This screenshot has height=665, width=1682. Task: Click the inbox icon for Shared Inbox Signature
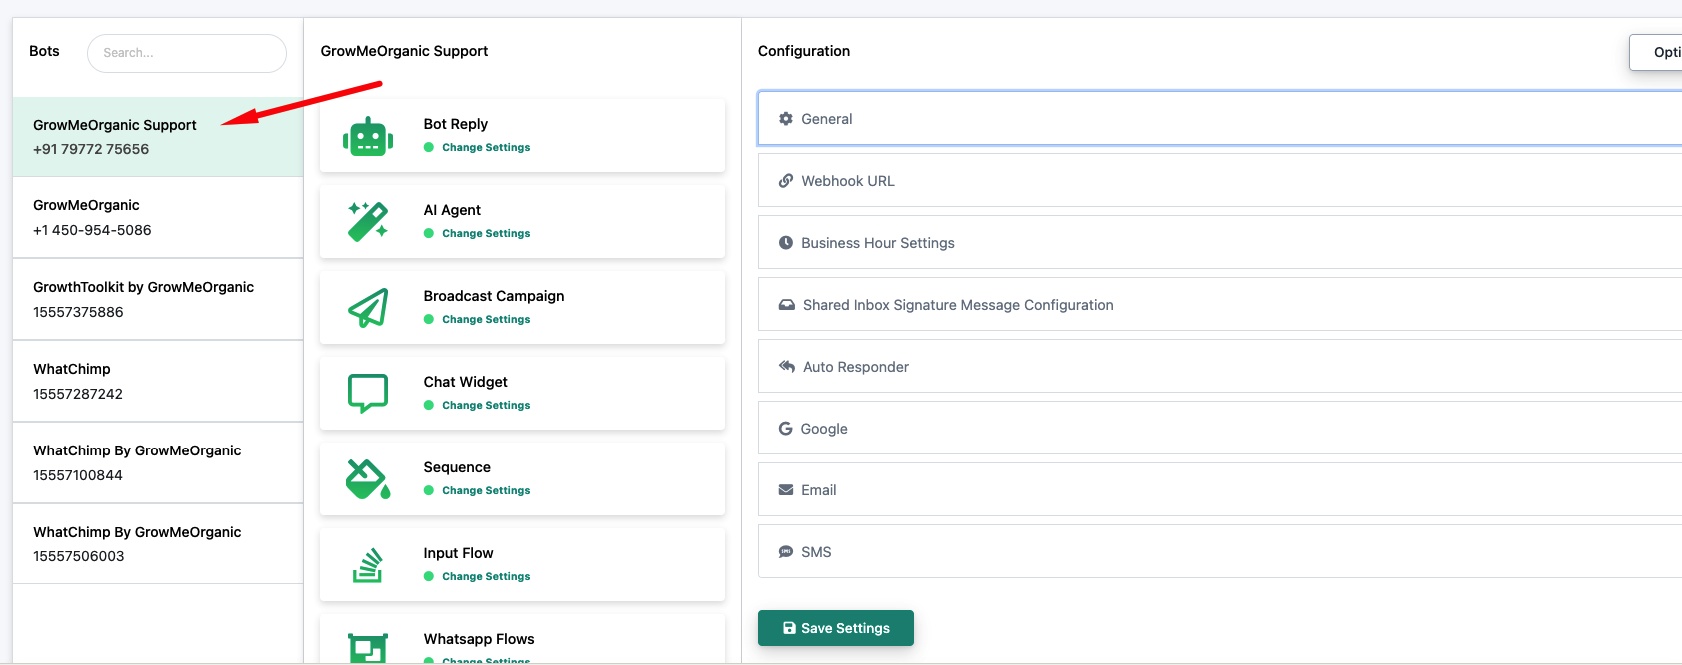tap(787, 305)
